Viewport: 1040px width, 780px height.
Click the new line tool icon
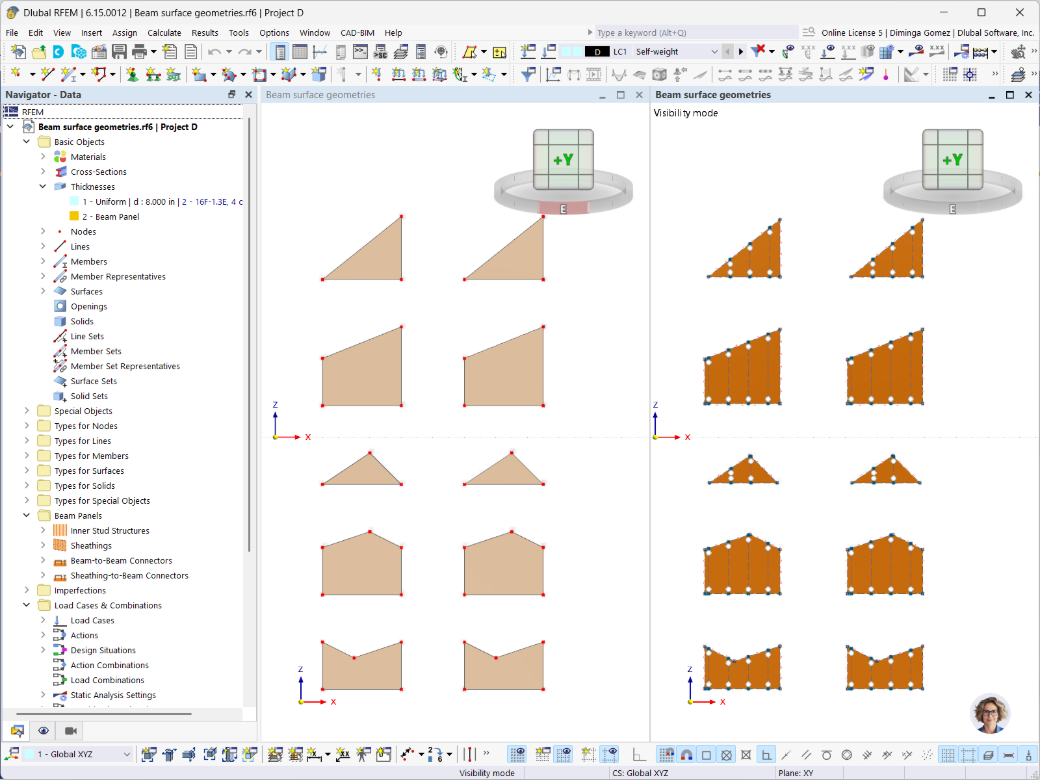47,74
